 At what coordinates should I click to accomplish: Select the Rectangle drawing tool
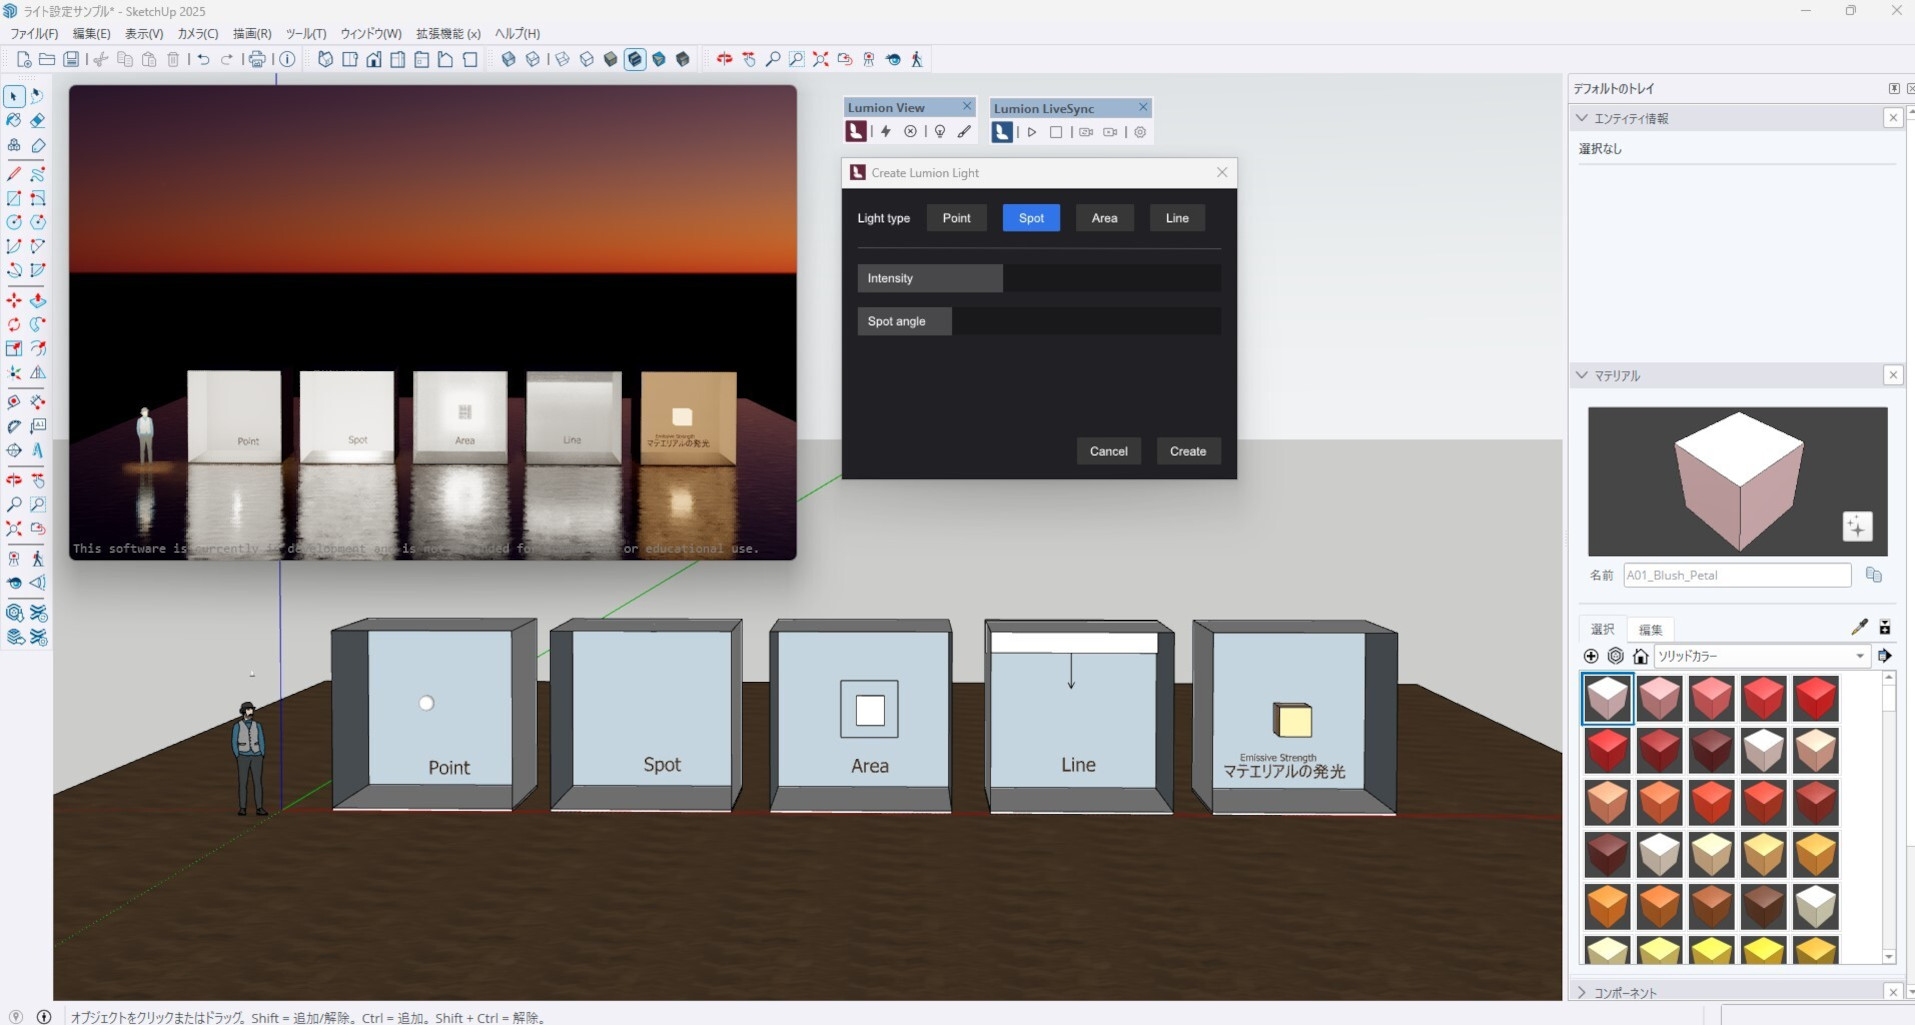tap(14, 198)
